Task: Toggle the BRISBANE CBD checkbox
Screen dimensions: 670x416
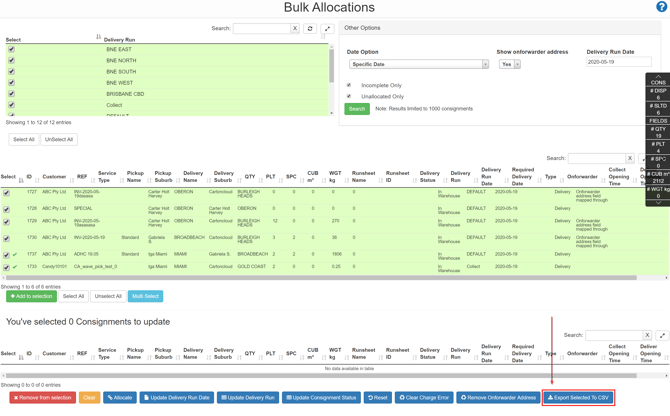Action: [x=12, y=94]
